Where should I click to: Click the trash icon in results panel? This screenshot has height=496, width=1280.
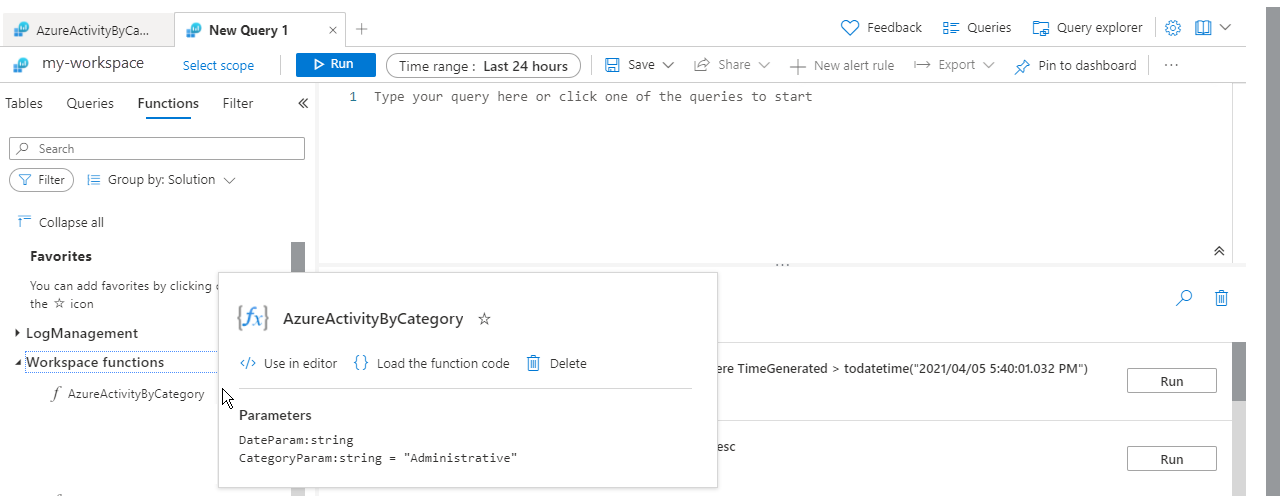click(x=1221, y=297)
